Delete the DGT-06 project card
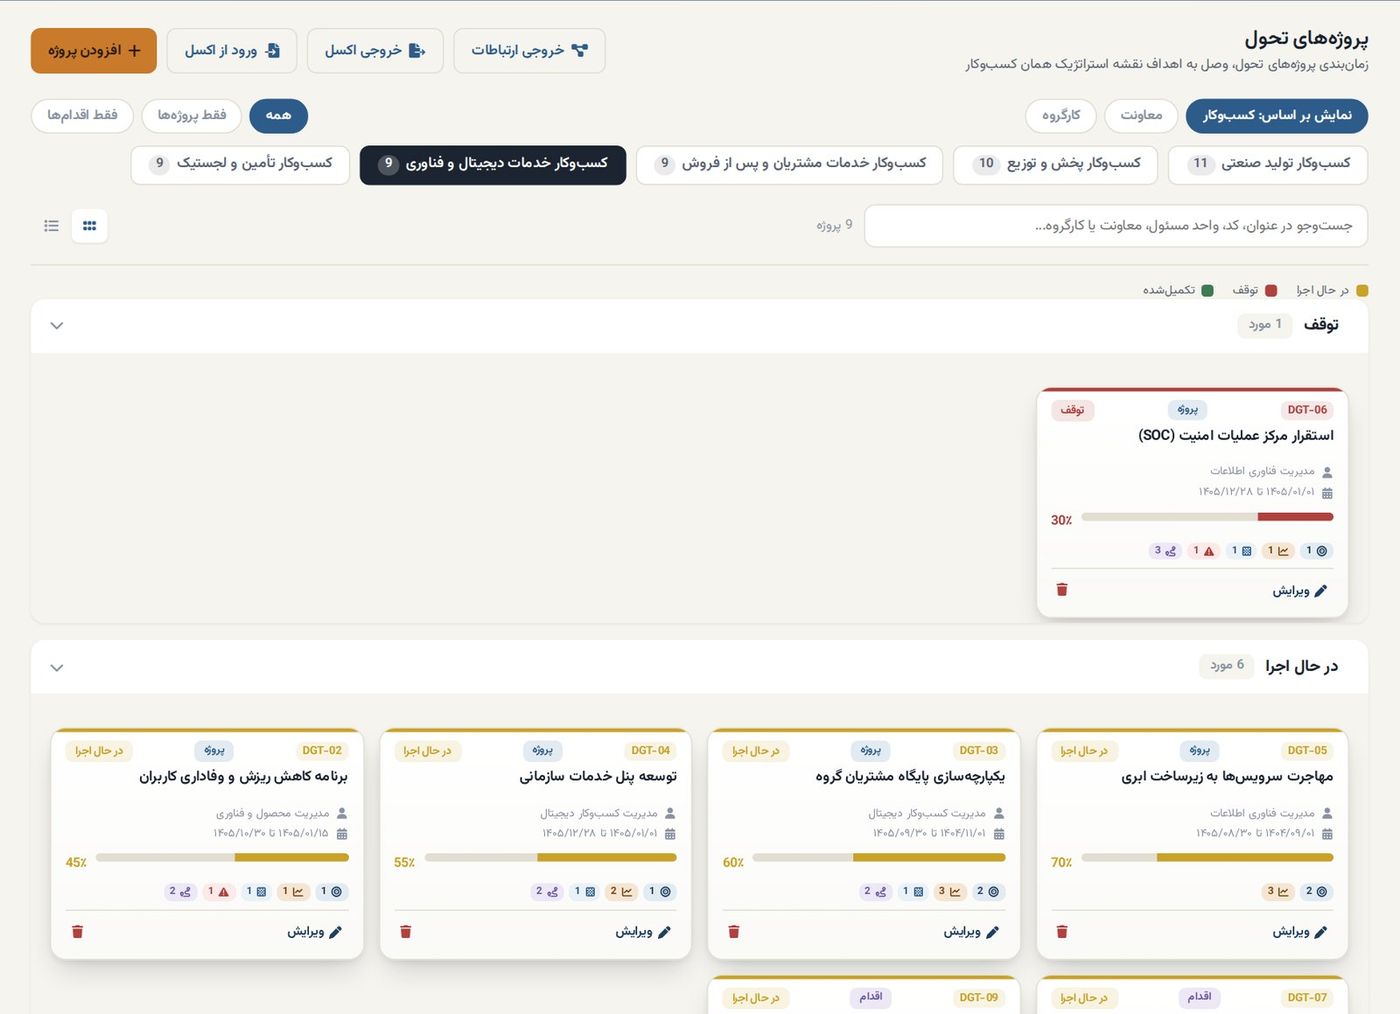This screenshot has height=1014, width=1400. (1062, 590)
